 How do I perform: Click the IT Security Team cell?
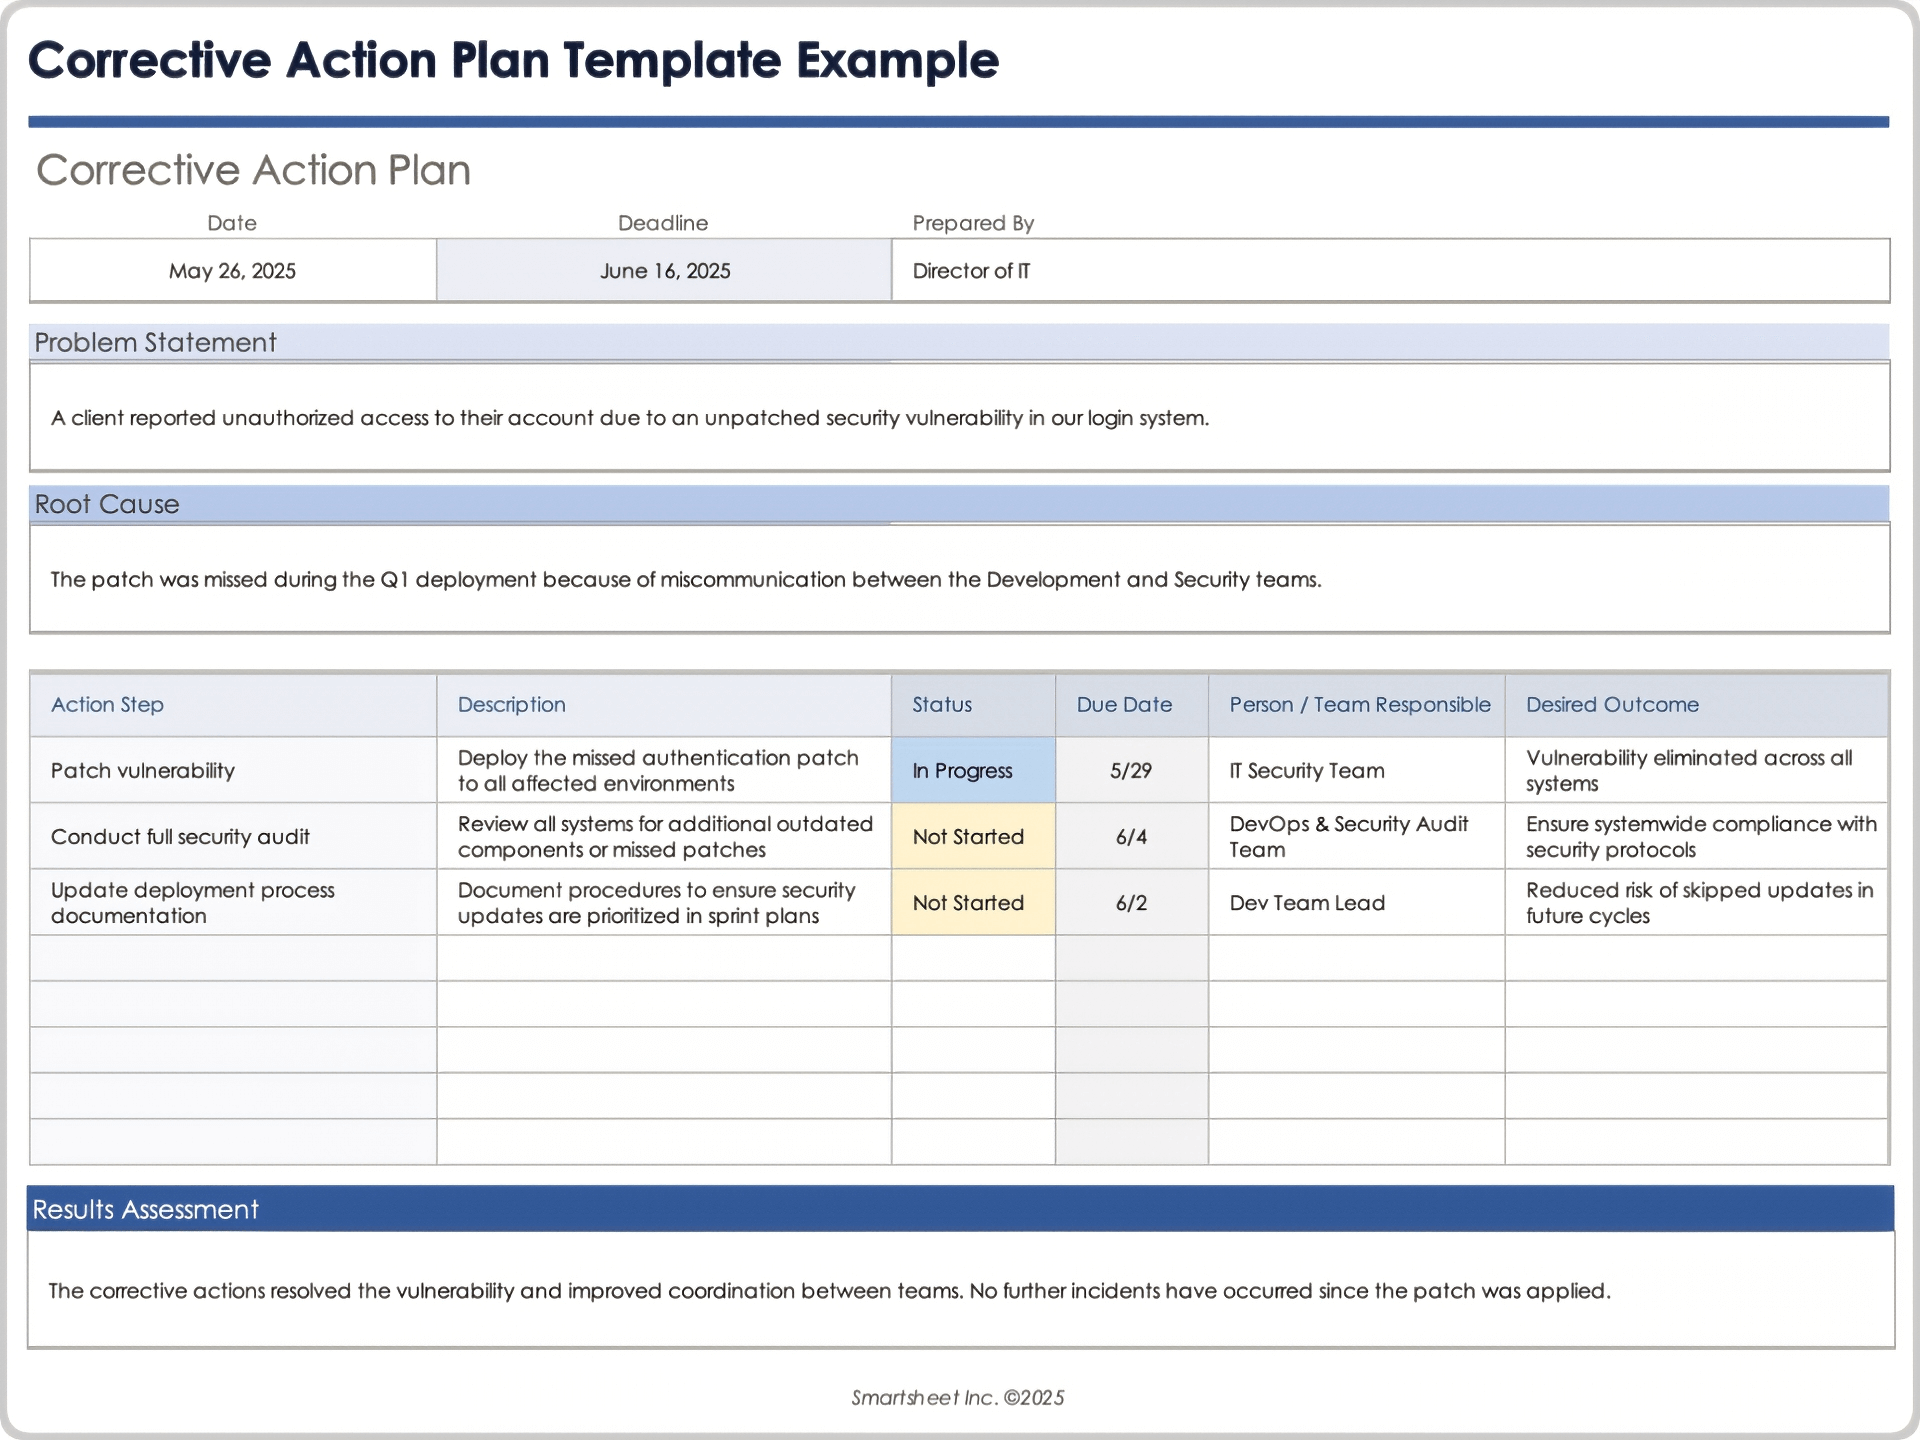pyautogui.click(x=1306, y=770)
